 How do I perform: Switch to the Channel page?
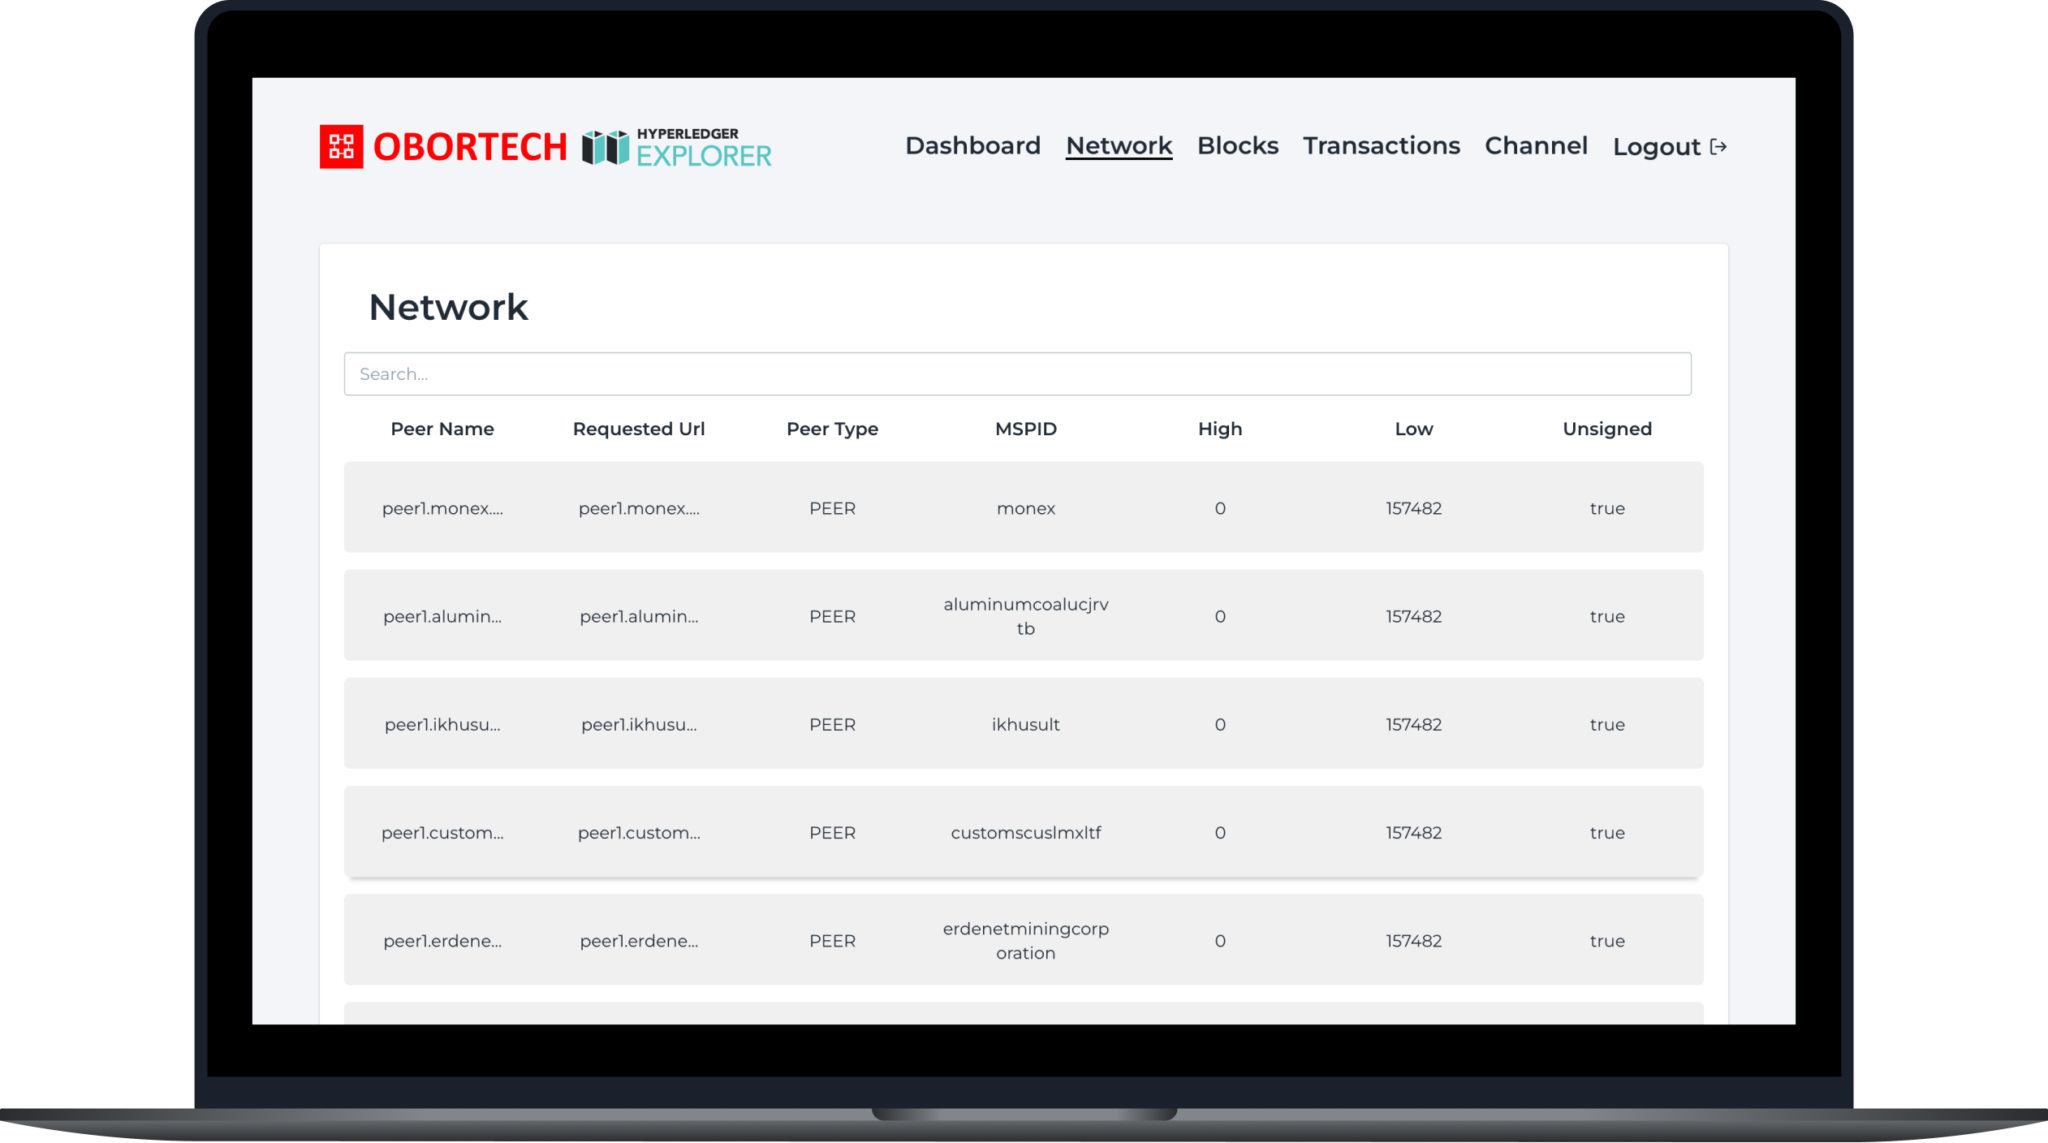pos(1536,146)
